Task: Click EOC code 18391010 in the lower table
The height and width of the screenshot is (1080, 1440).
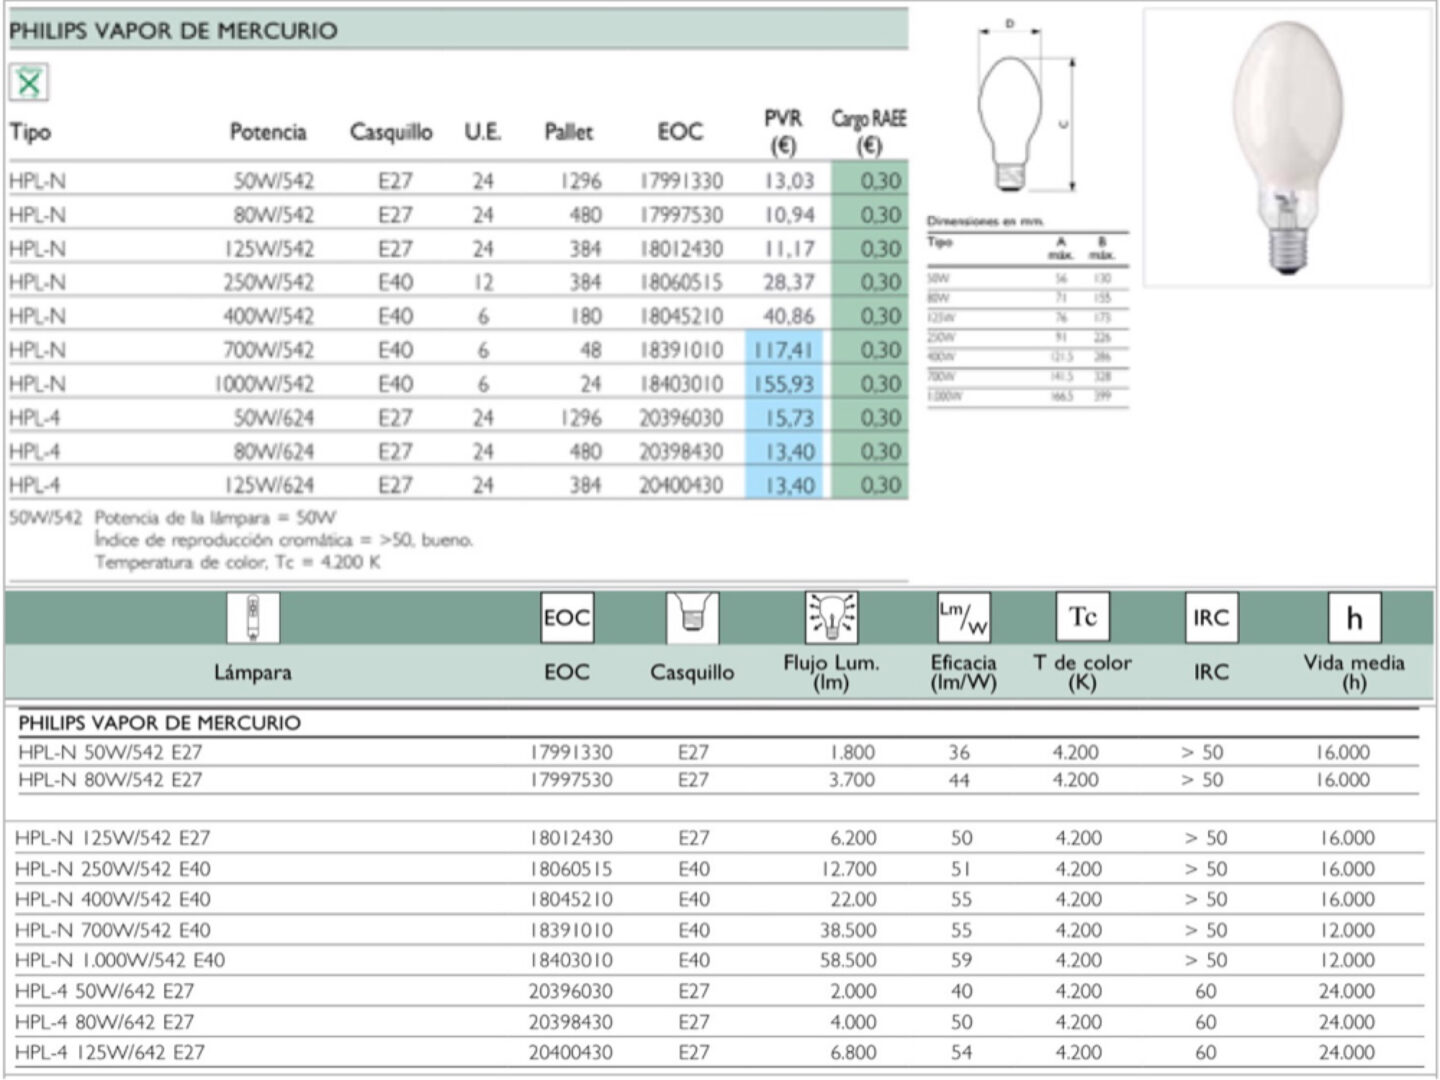Action: [x=571, y=930]
